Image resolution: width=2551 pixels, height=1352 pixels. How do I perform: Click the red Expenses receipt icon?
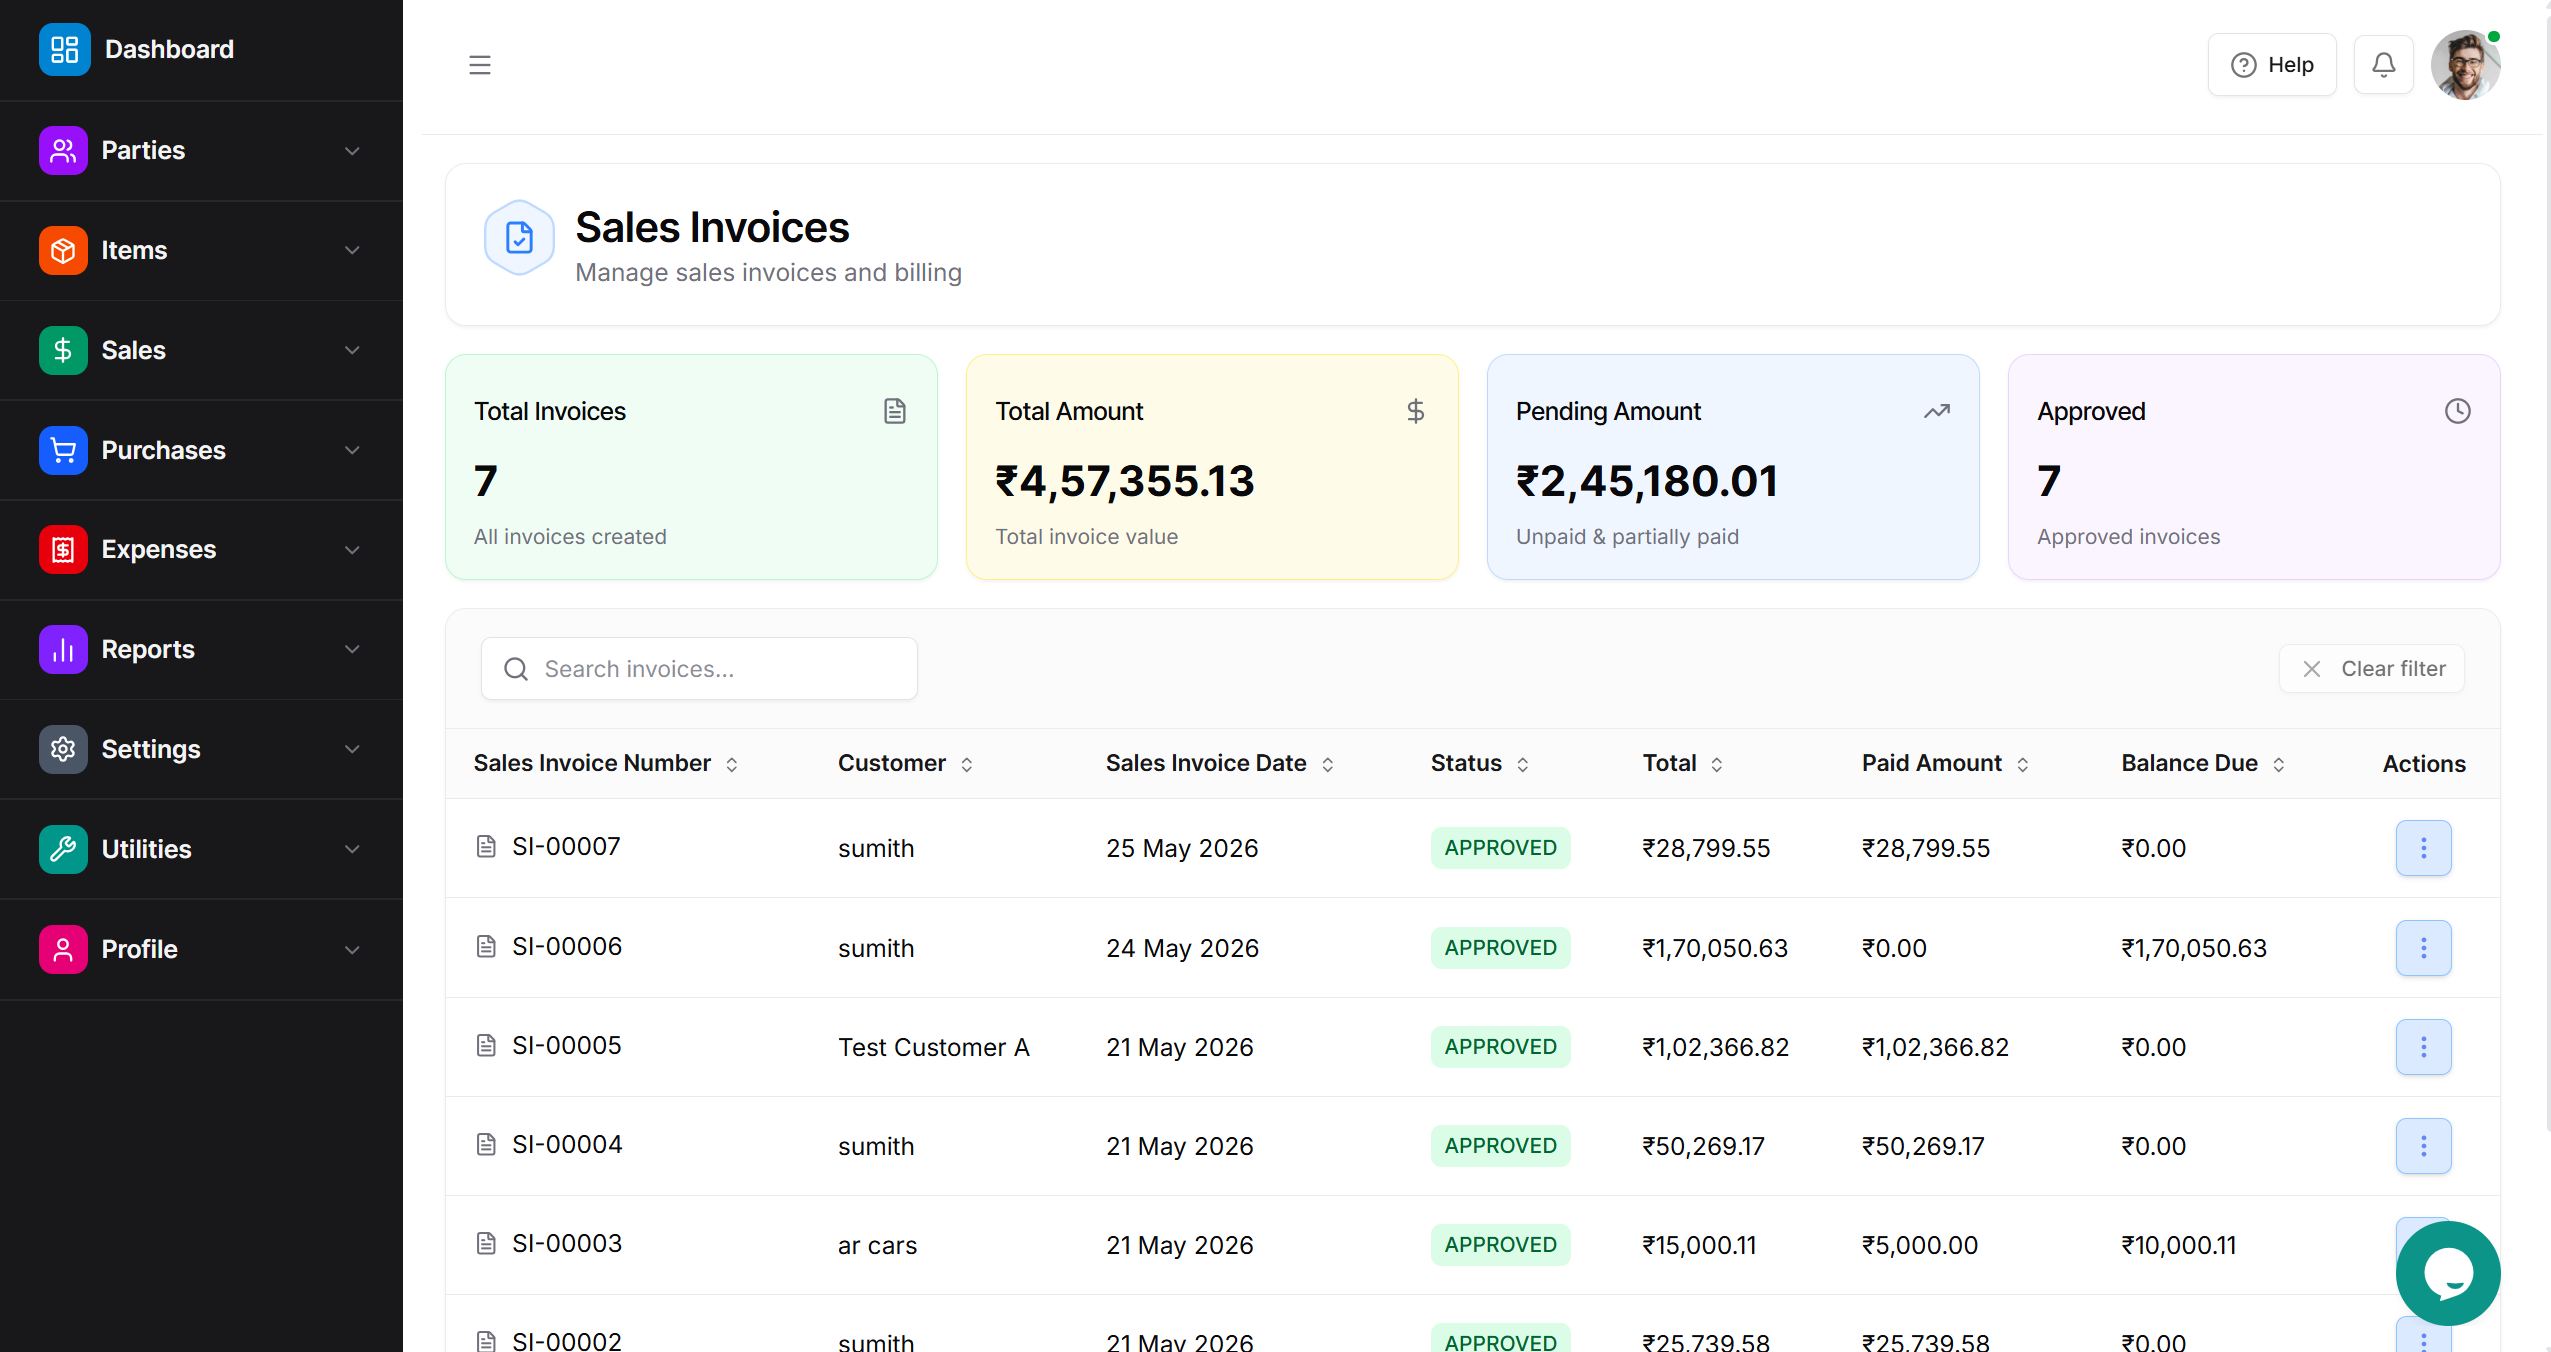[63, 549]
